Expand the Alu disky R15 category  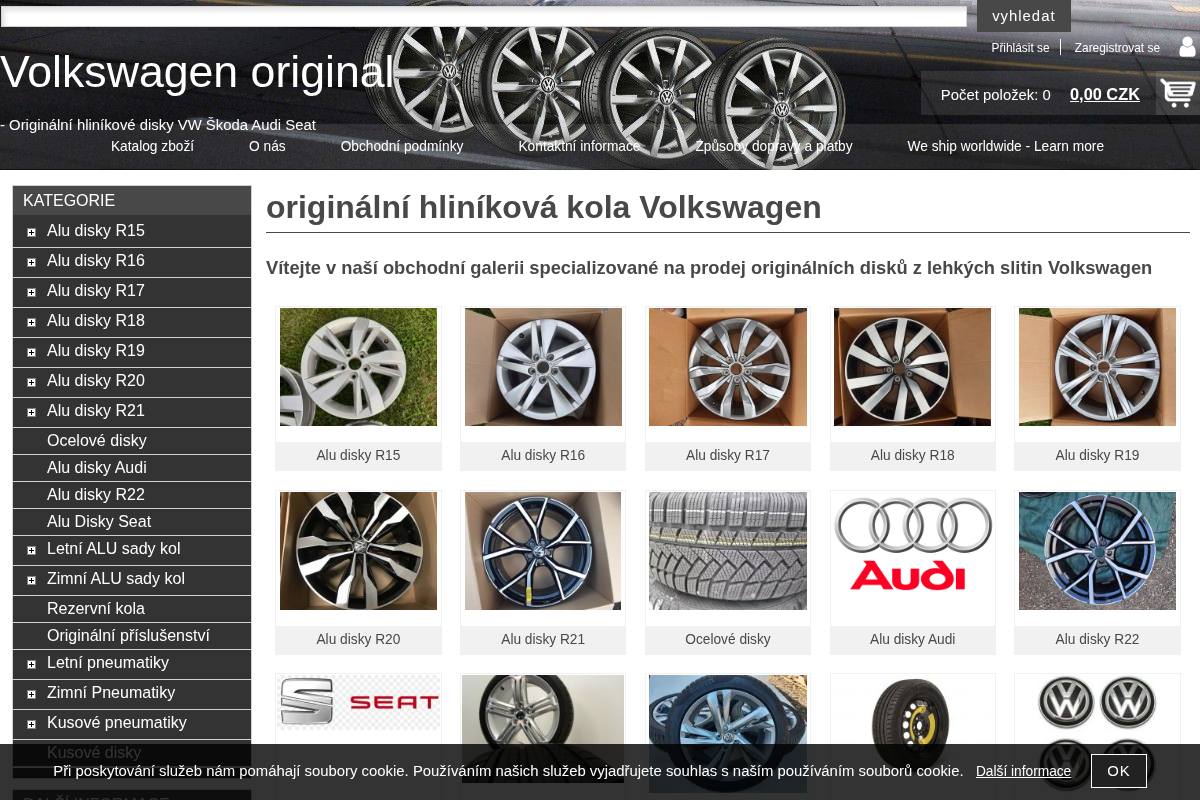pyautogui.click(x=32, y=232)
